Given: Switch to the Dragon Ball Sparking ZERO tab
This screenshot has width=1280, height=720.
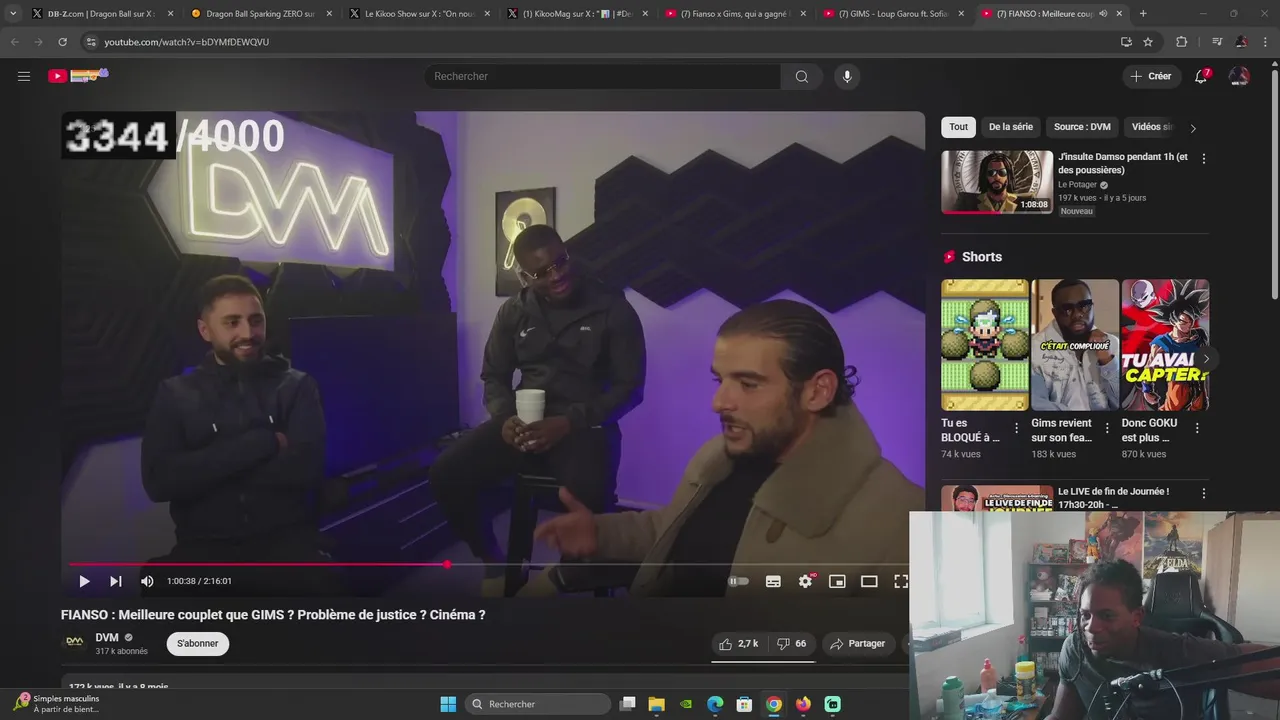Looking at the screenshot, I should (x=261, y=14).
